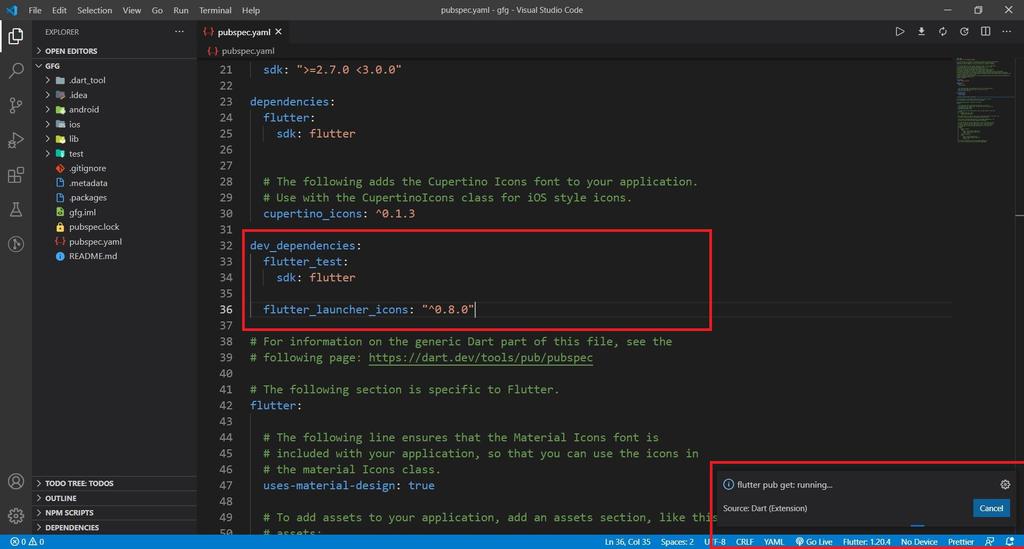Open the File menu
Screen dimensions: 1024x549
[35, 10]
